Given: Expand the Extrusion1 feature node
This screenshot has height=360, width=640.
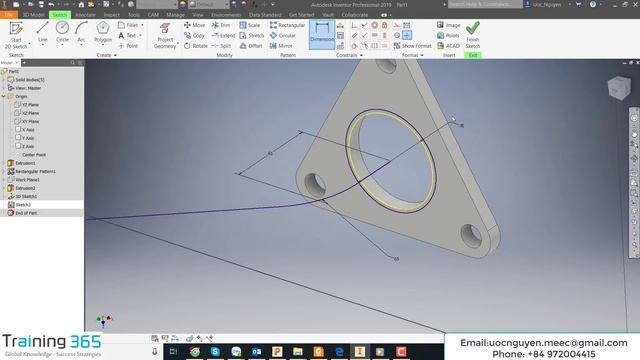Looking at the screenshot, I should click(4, 163).
